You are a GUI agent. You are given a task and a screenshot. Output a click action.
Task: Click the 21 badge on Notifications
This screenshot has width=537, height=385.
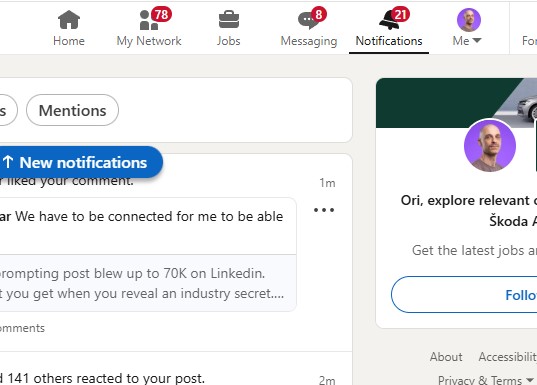[400, 14]
